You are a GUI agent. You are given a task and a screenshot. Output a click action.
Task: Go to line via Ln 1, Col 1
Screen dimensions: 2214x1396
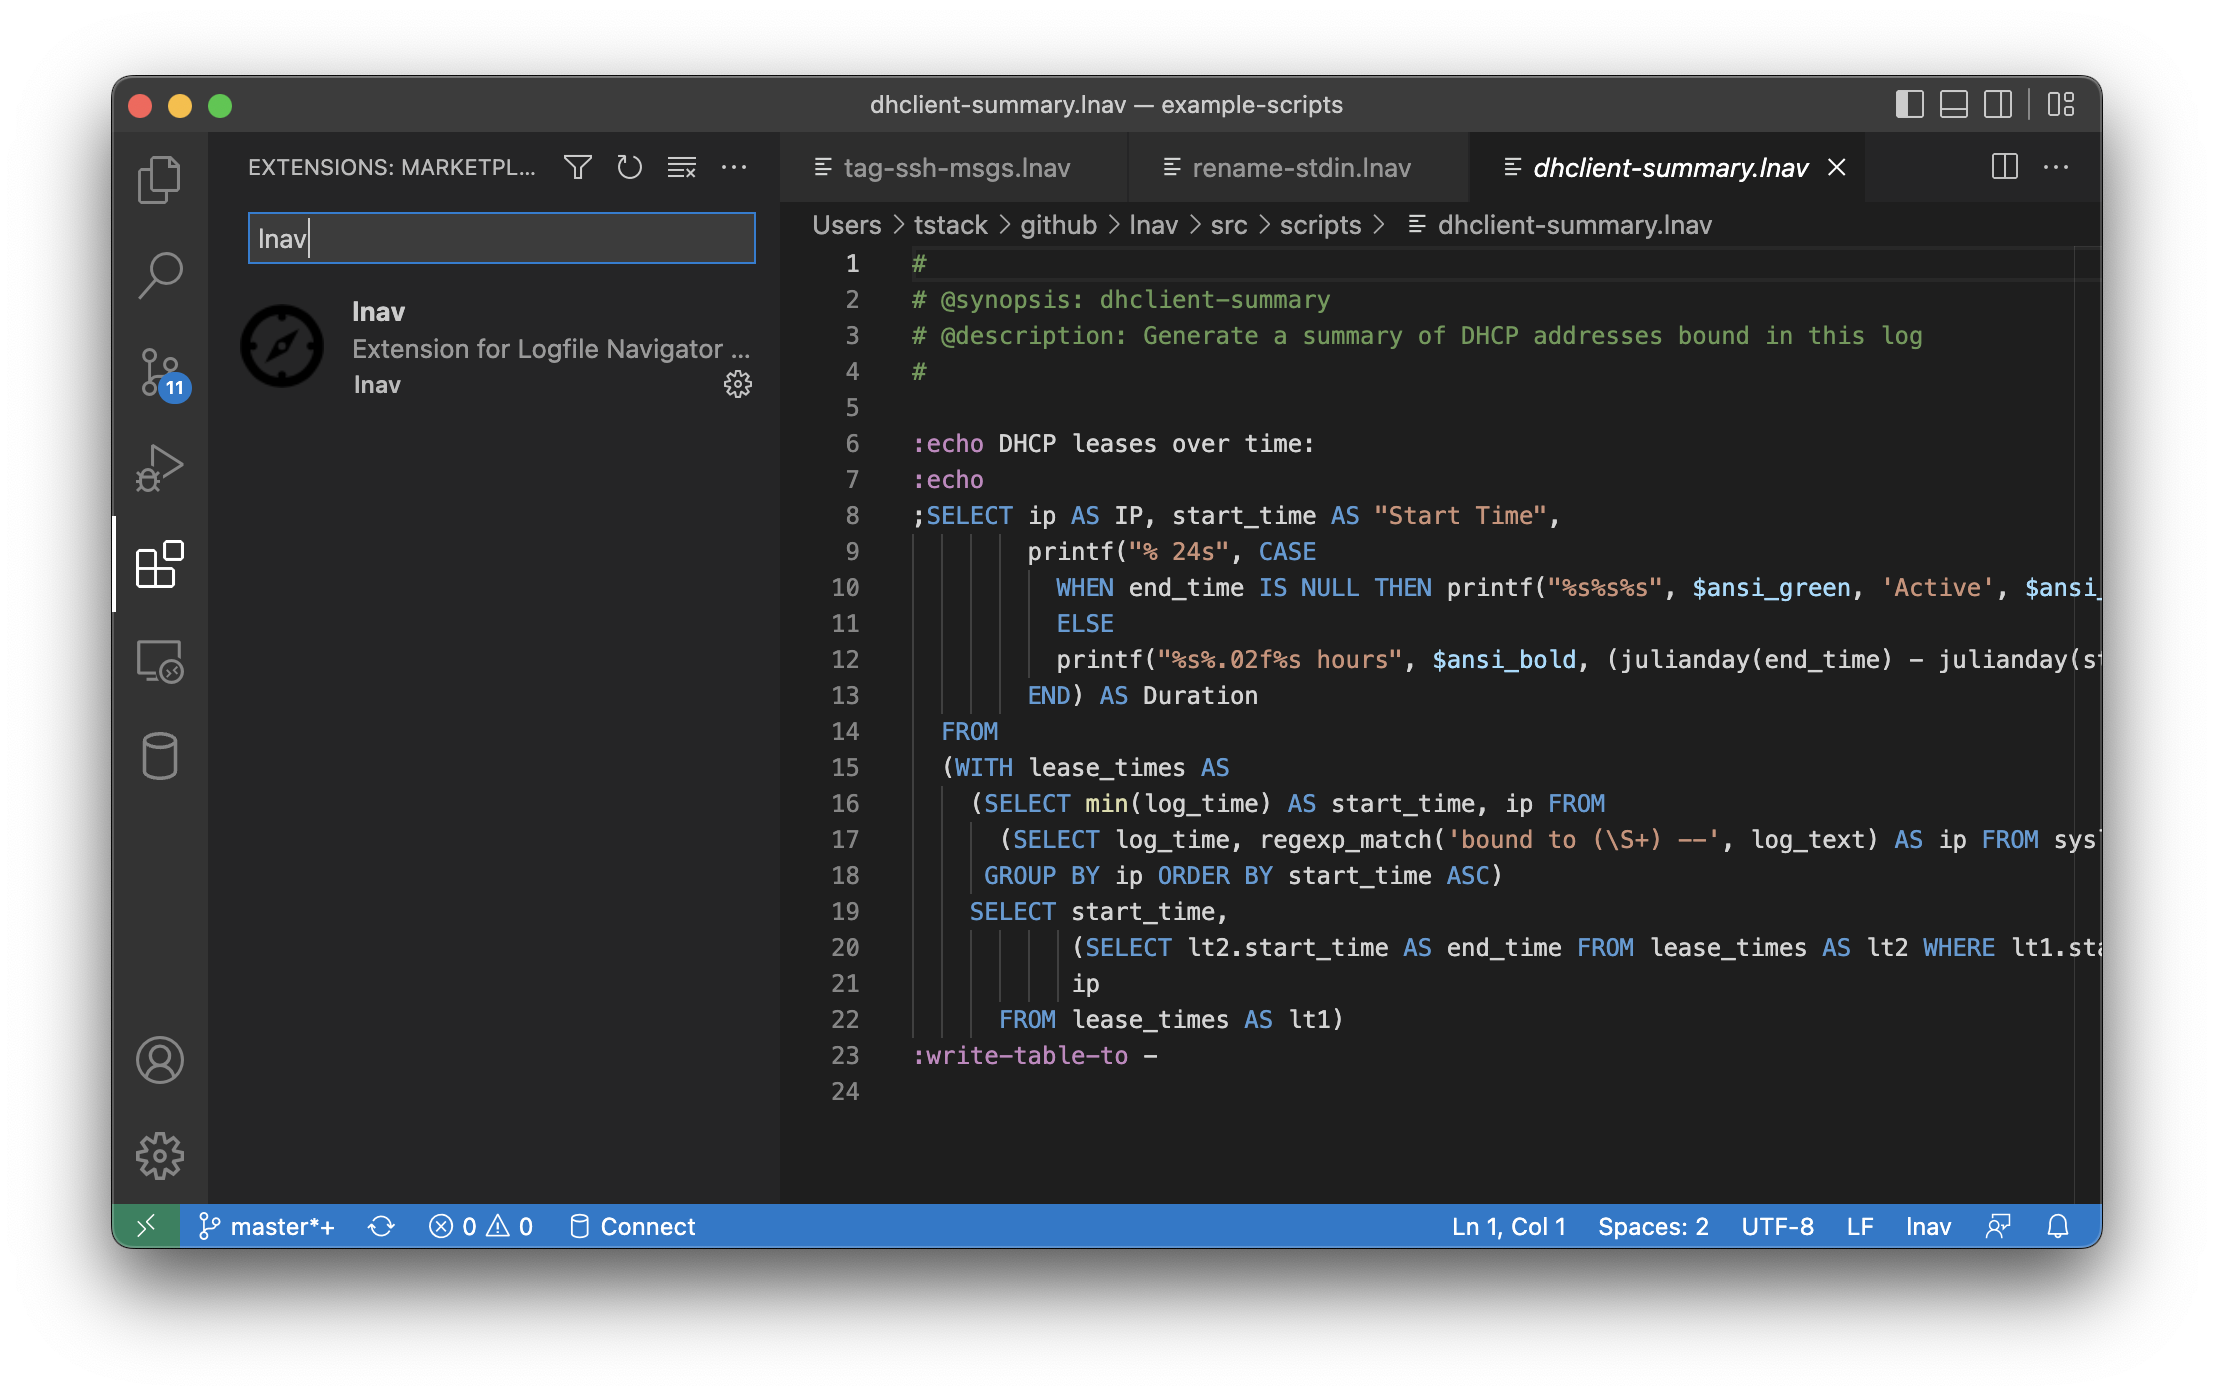pos(1508,1226)
